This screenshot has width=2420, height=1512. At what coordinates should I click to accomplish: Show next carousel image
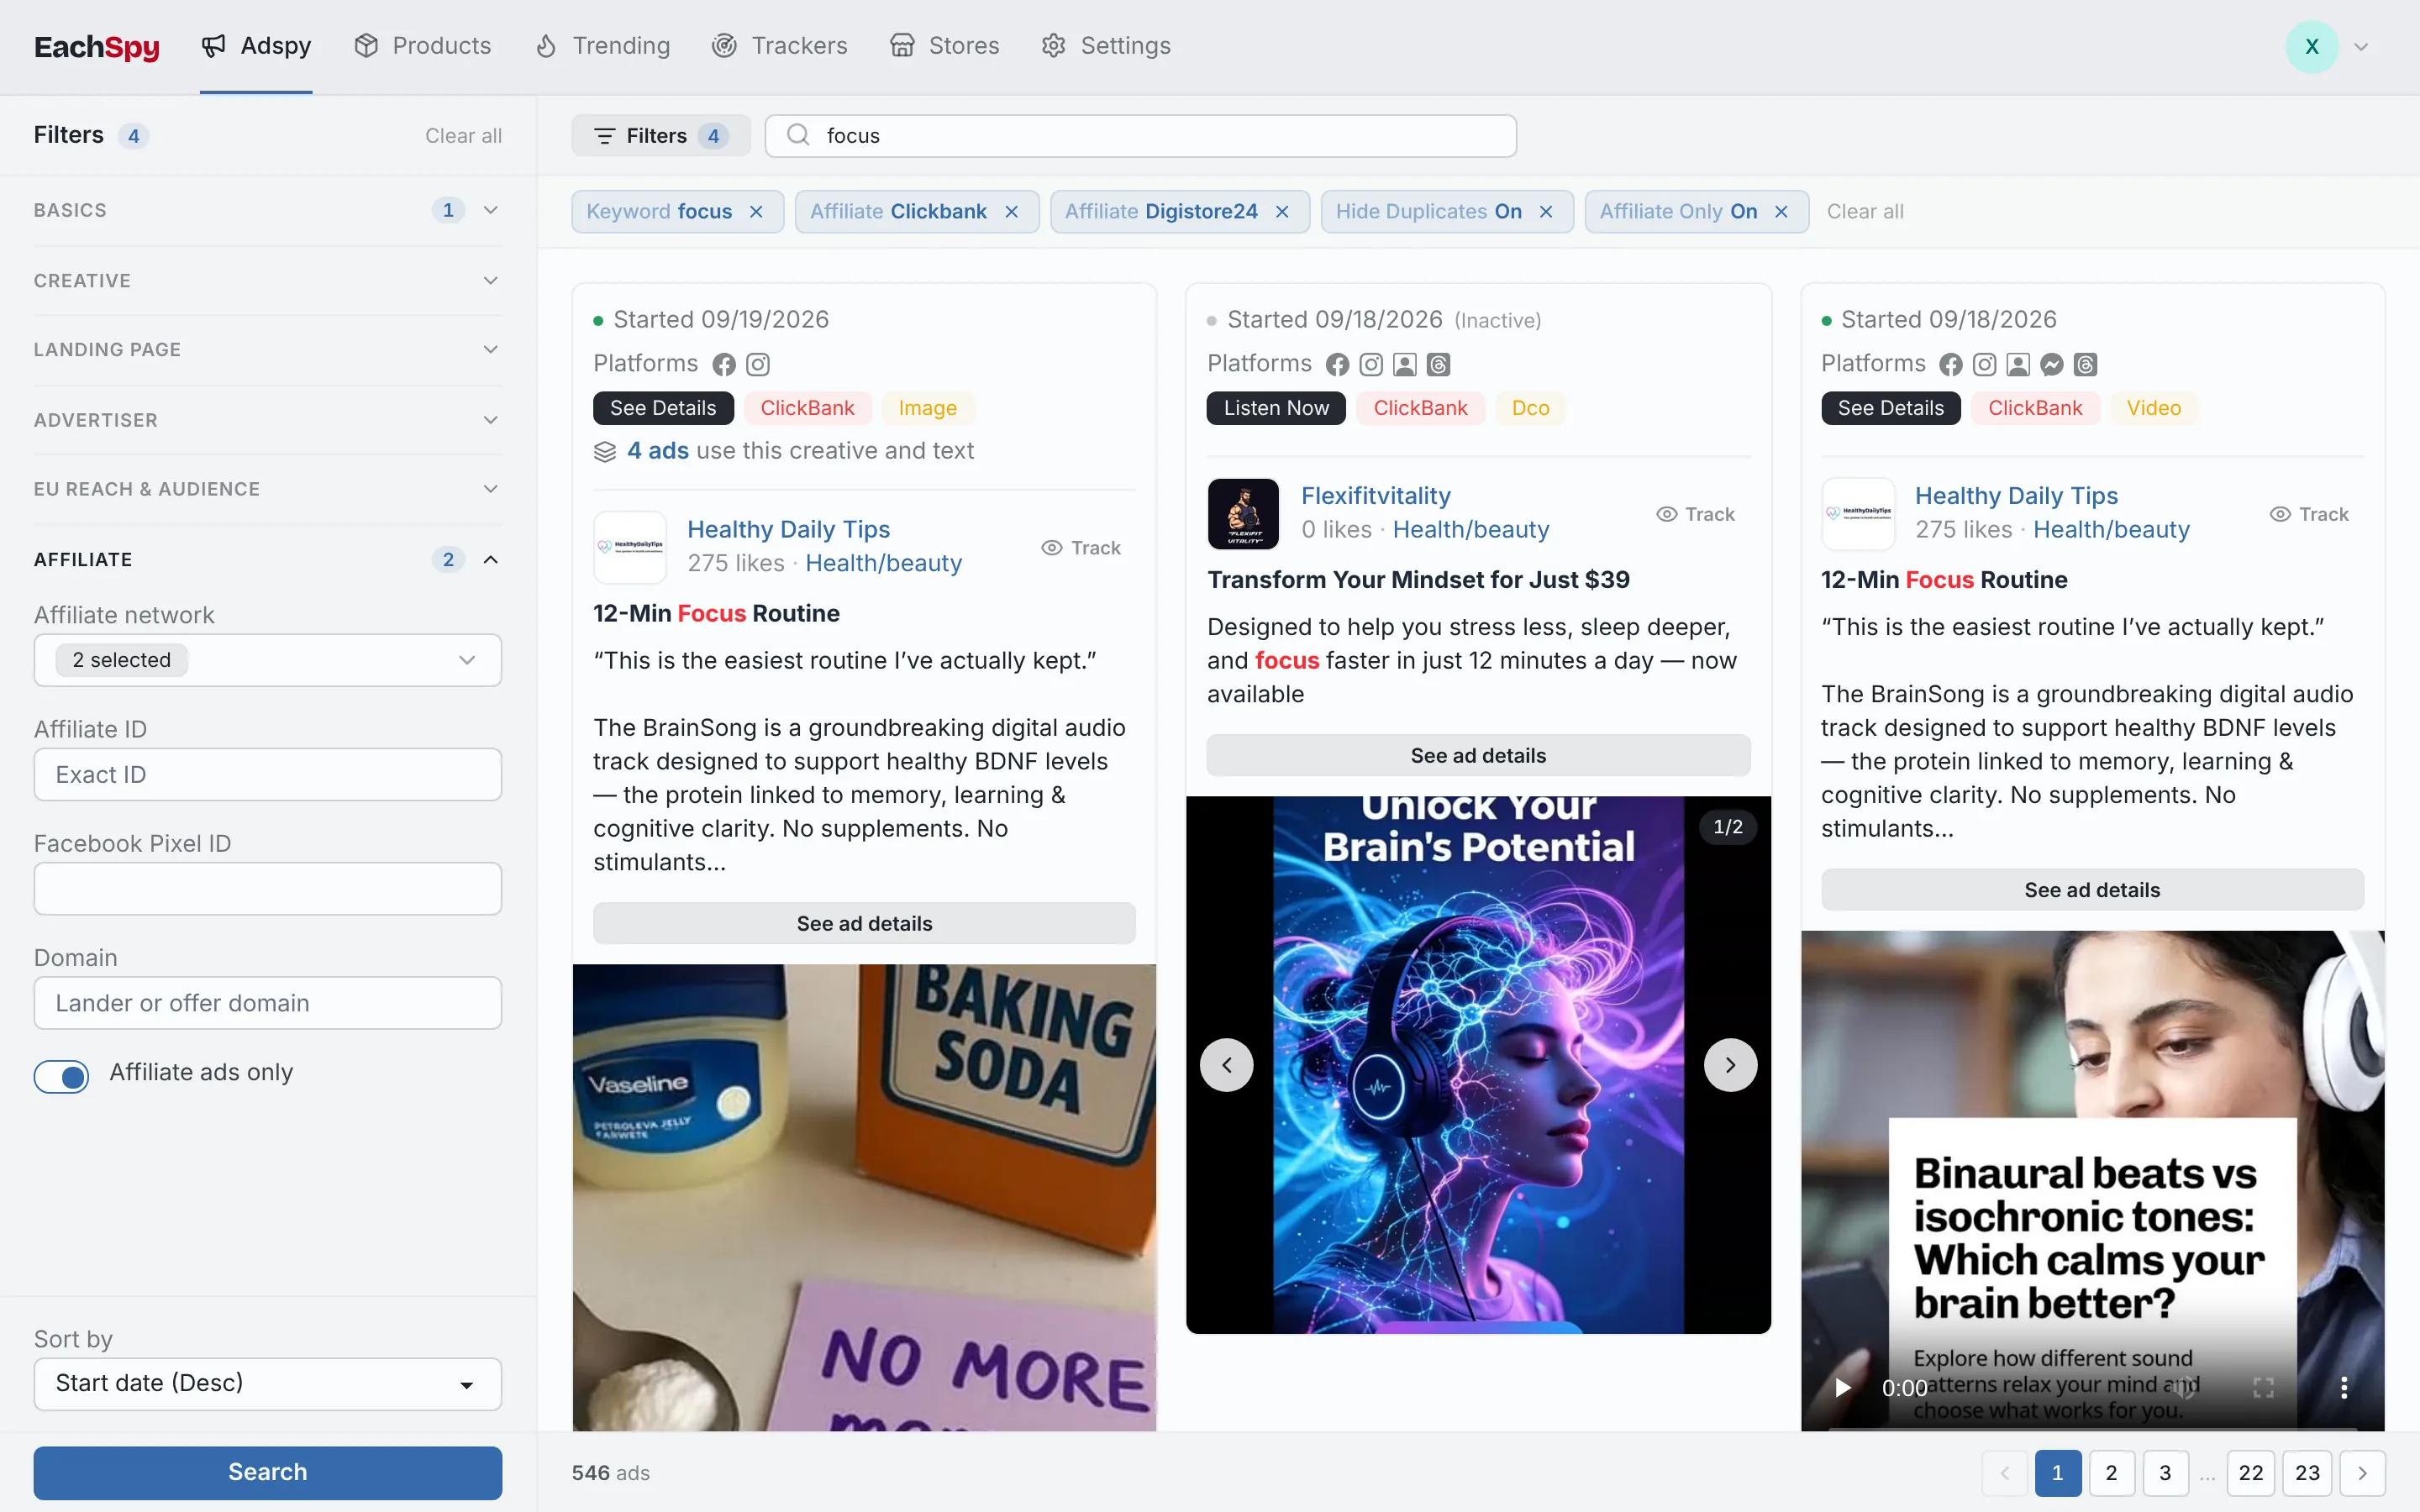1730,1065
